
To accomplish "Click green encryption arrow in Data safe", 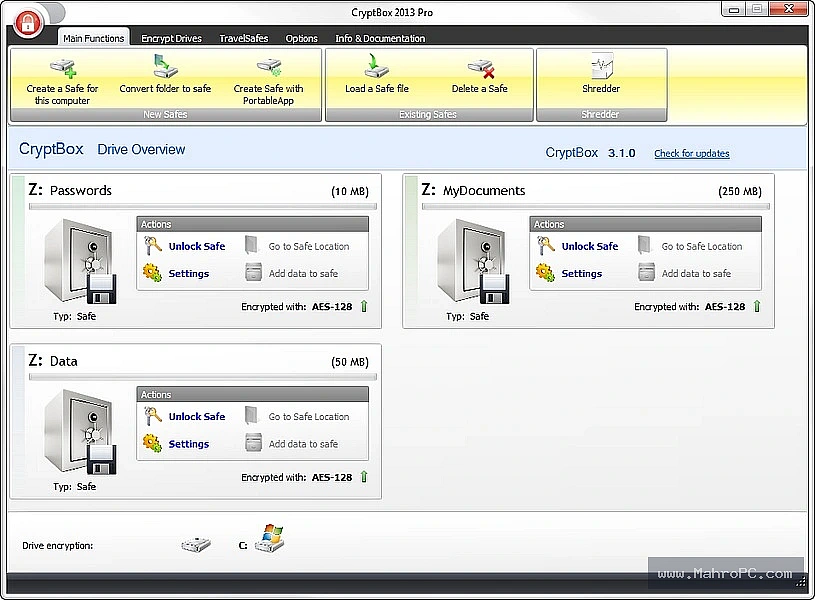I will pos(364,476).
